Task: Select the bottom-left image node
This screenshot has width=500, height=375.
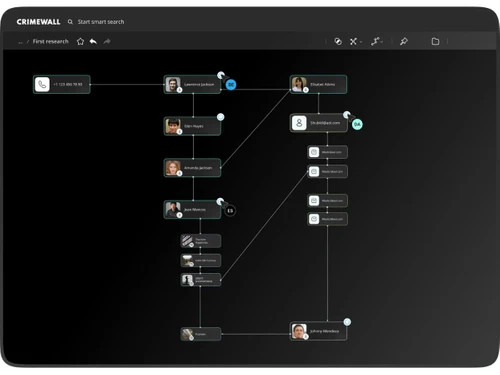Action: tap(201, 334)
